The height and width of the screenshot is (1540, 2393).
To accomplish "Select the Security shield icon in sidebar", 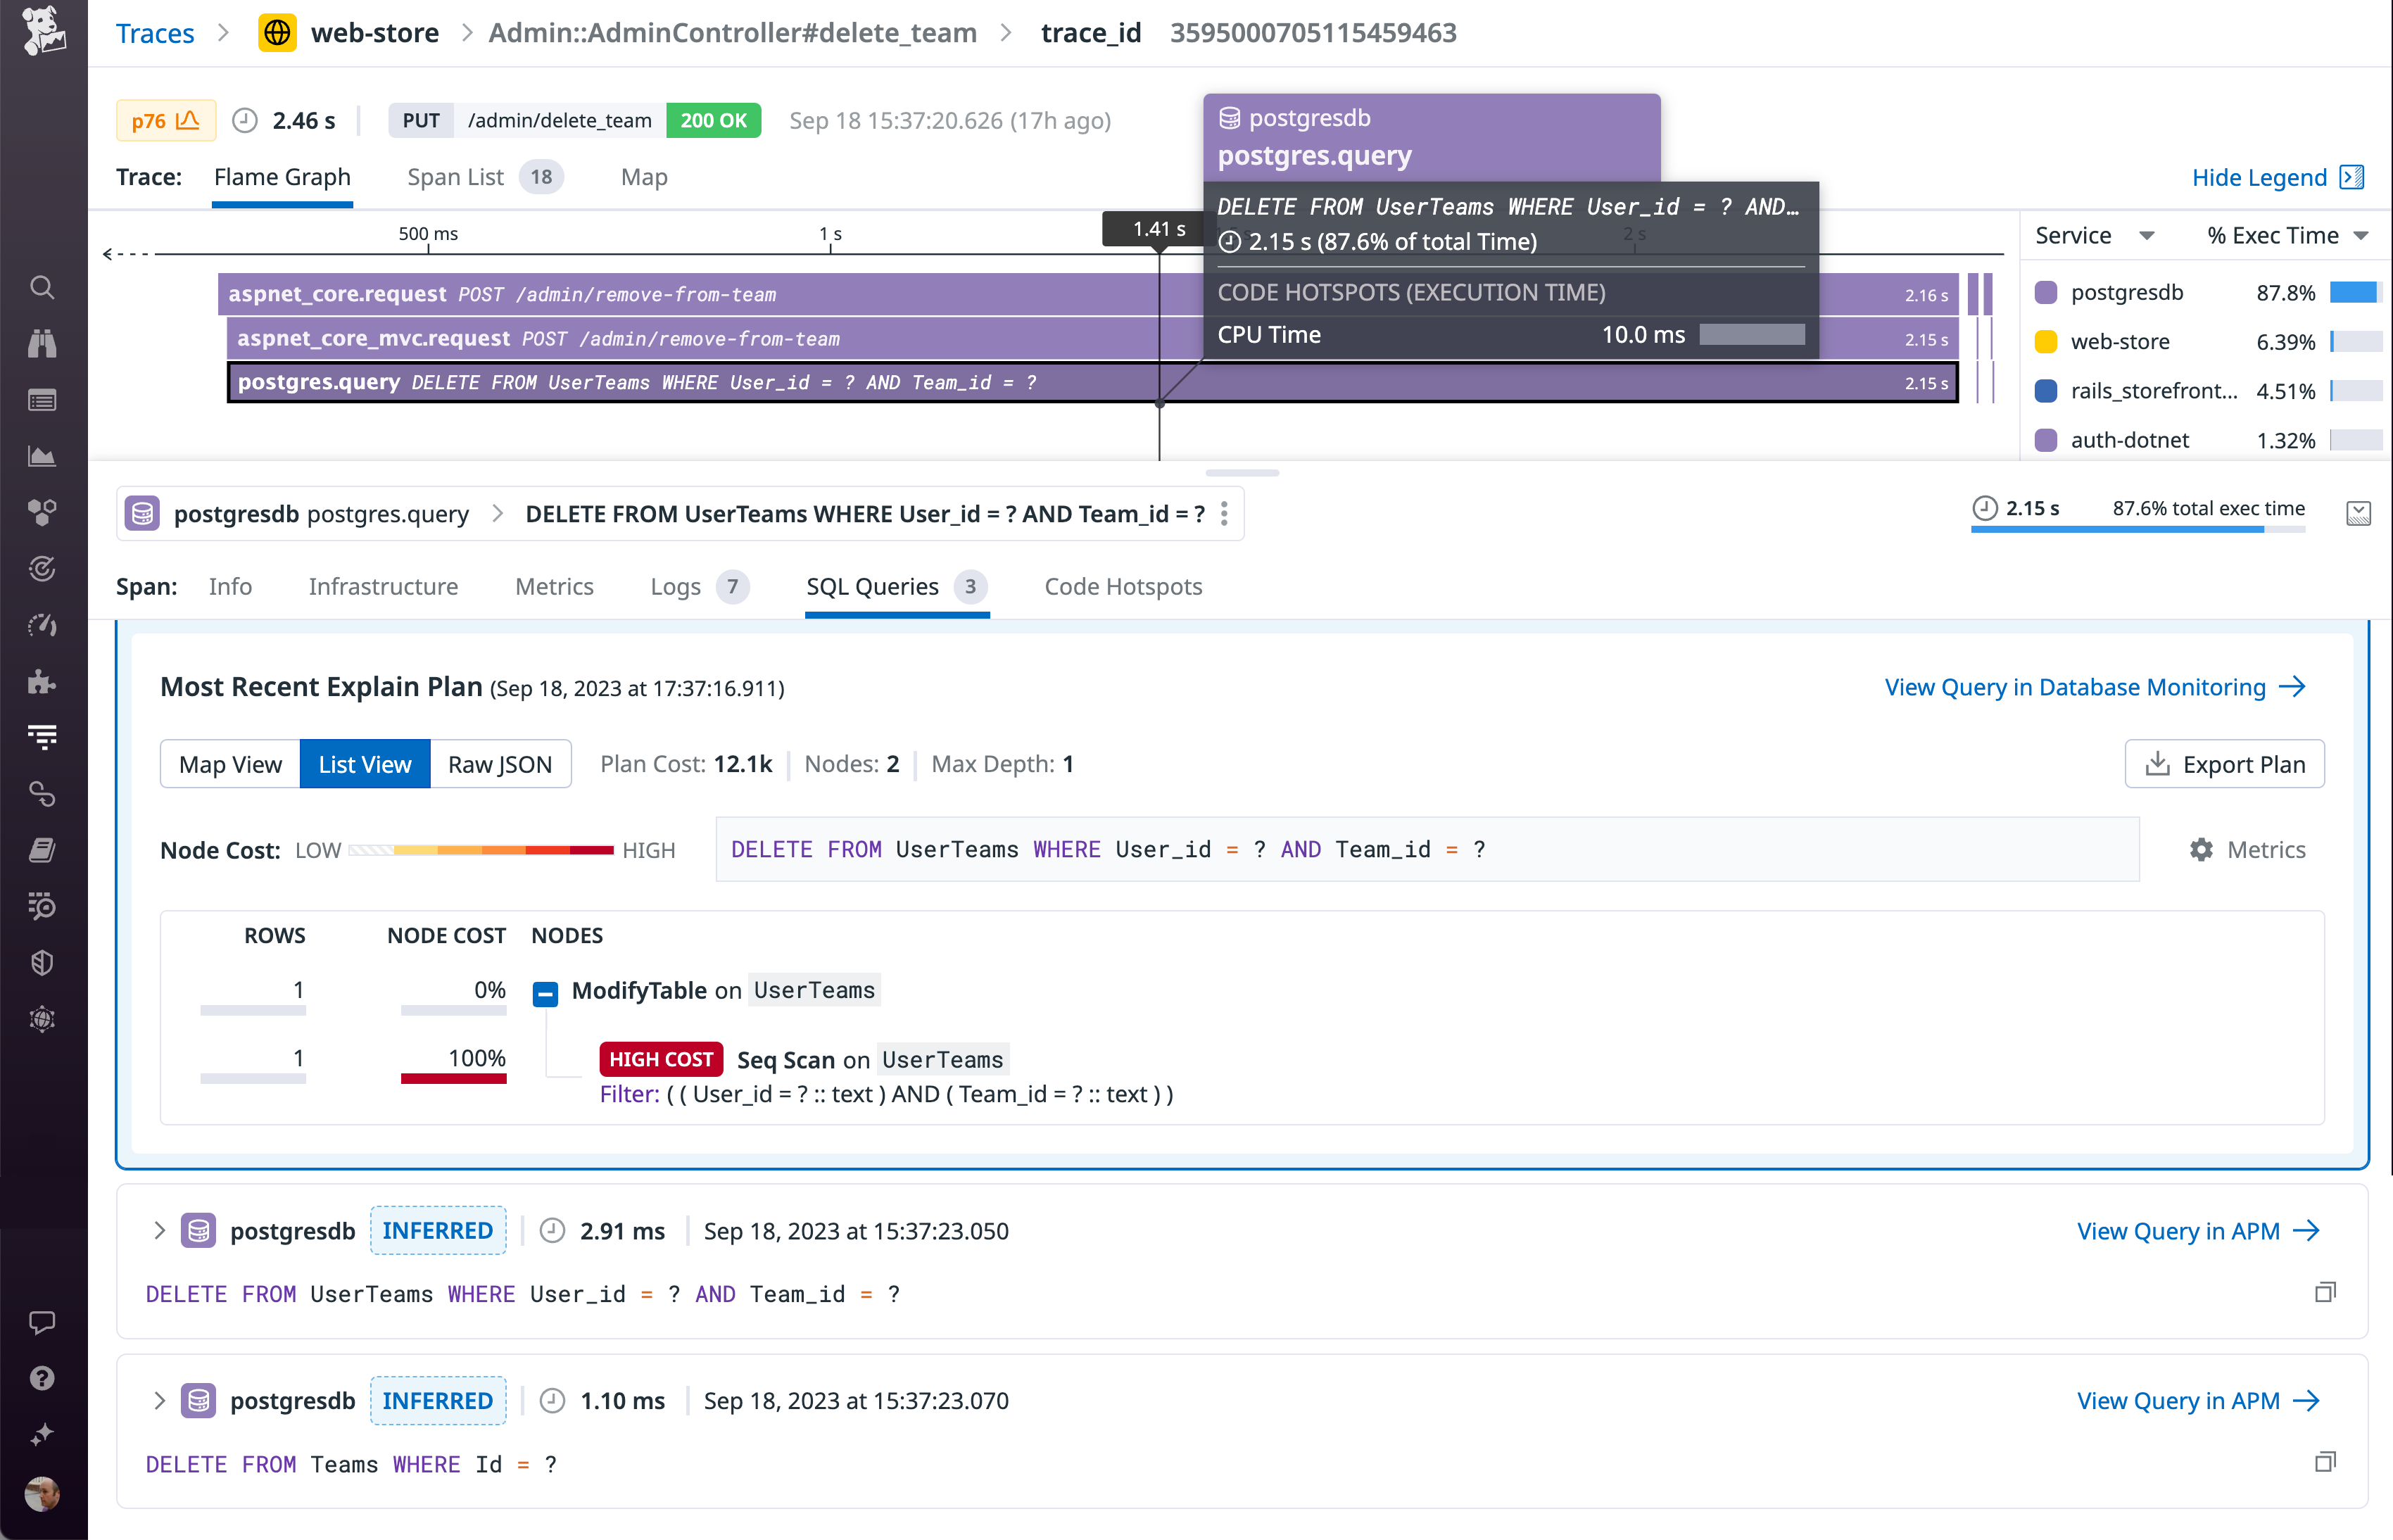I will coord(42,963).
